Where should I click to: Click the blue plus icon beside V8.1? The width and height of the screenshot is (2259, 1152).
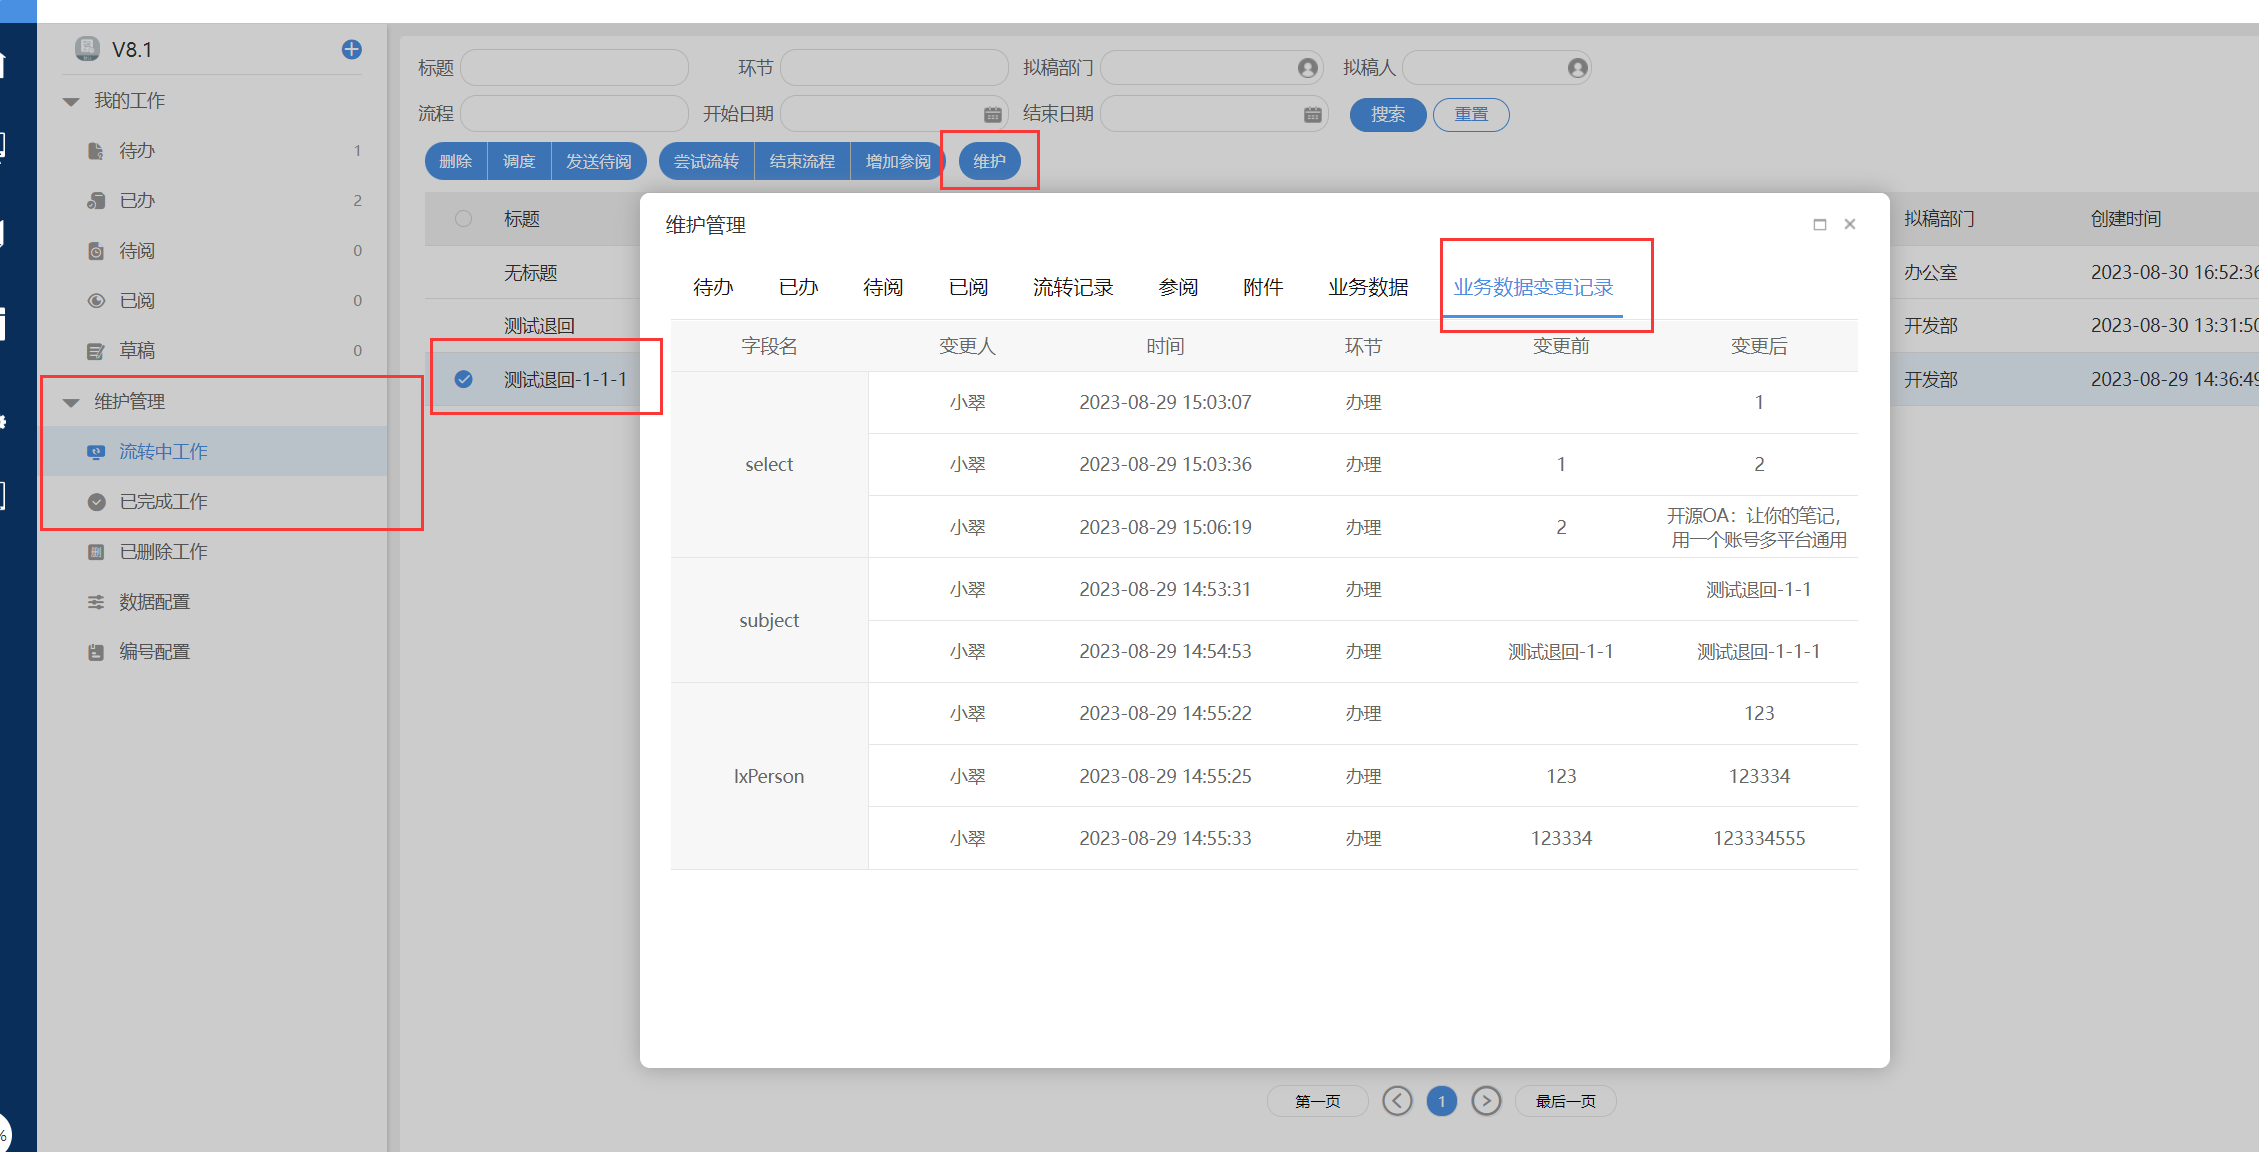(351, 49)
